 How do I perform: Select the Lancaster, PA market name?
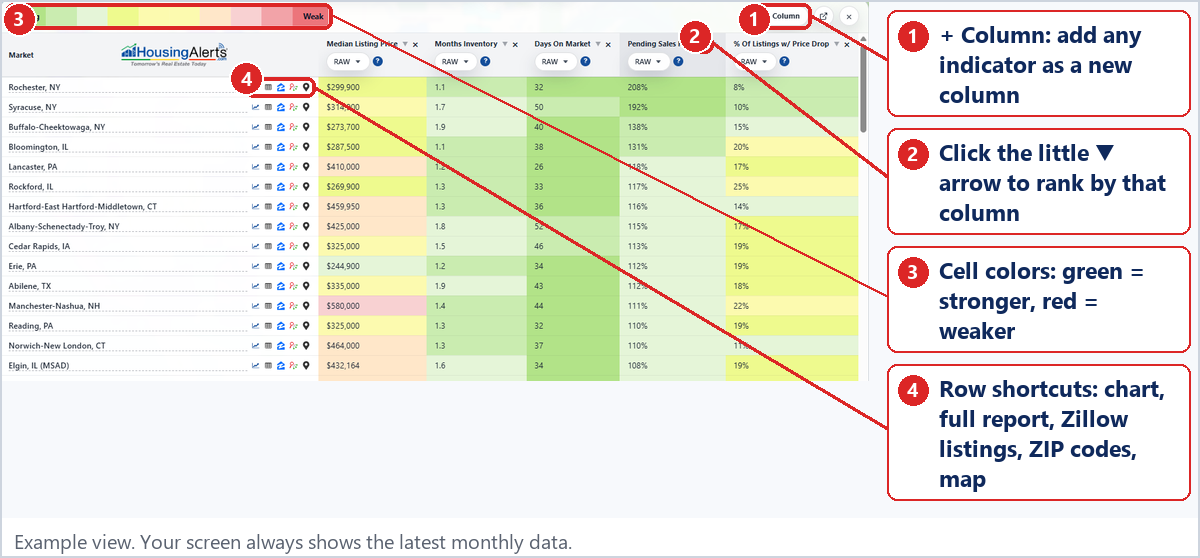point(33,167)
